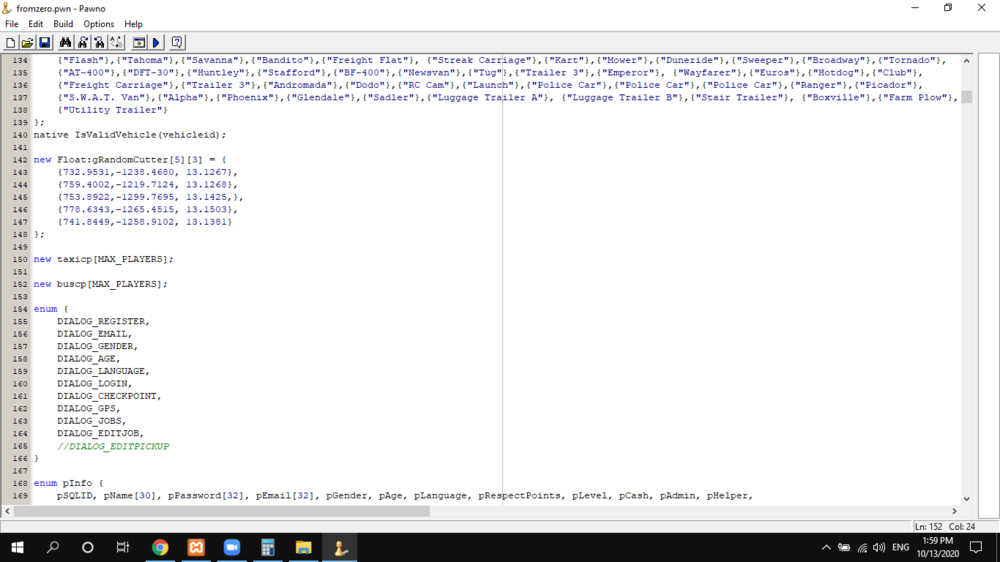
Task: Open the Windows Start menu
Action: pyautogui.click(x=17, y=547)
